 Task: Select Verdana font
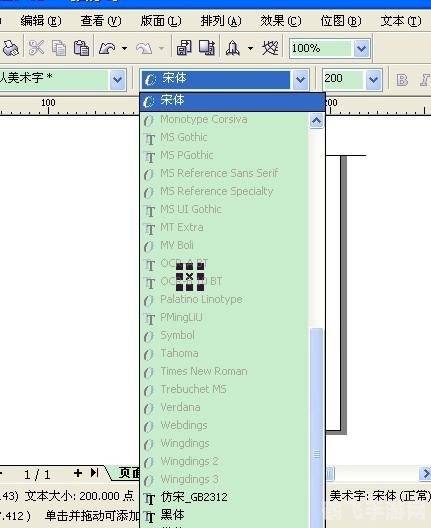coord(224,407)
